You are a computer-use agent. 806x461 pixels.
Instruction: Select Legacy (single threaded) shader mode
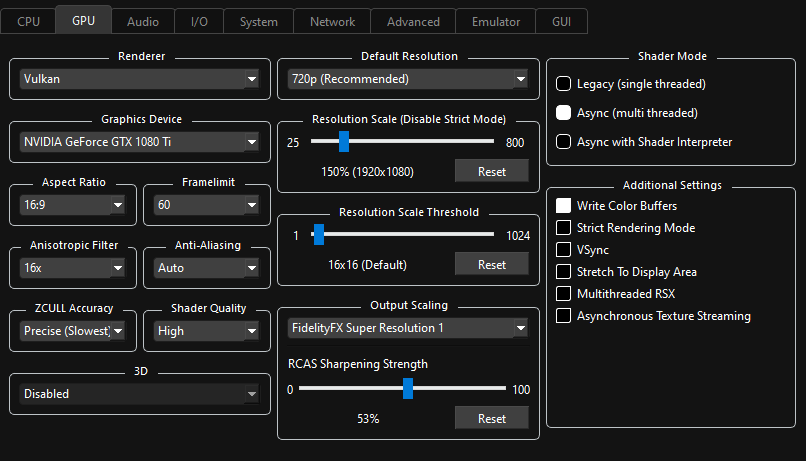(x=564, y=84)
